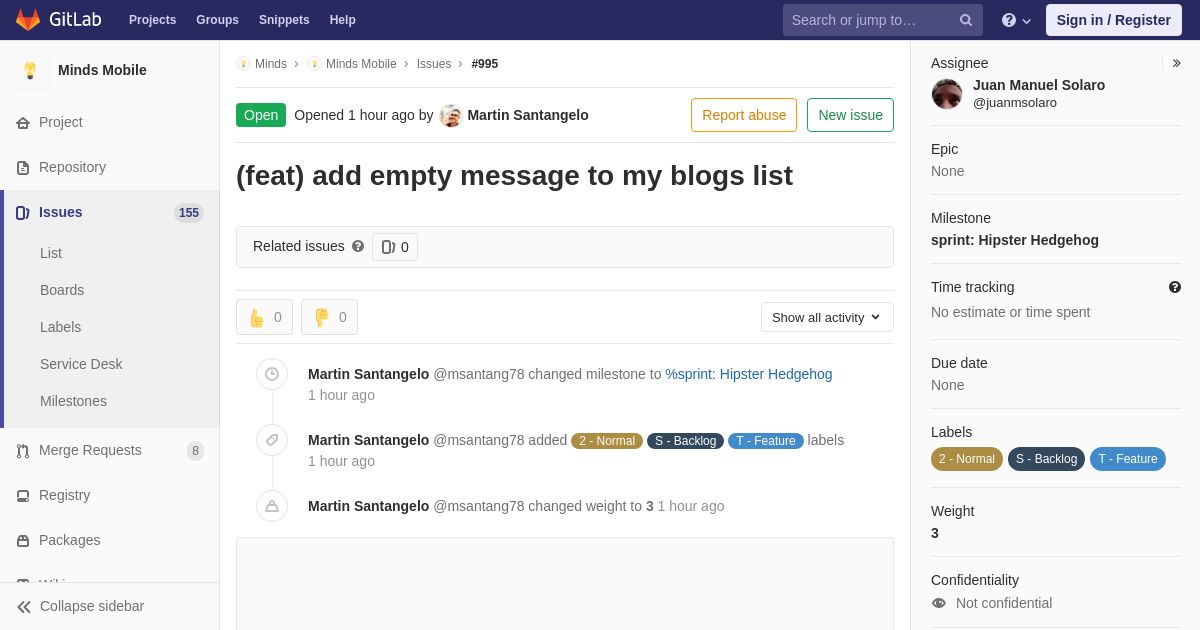Click the confidentiality eye icon

click(x=939, y=603)
